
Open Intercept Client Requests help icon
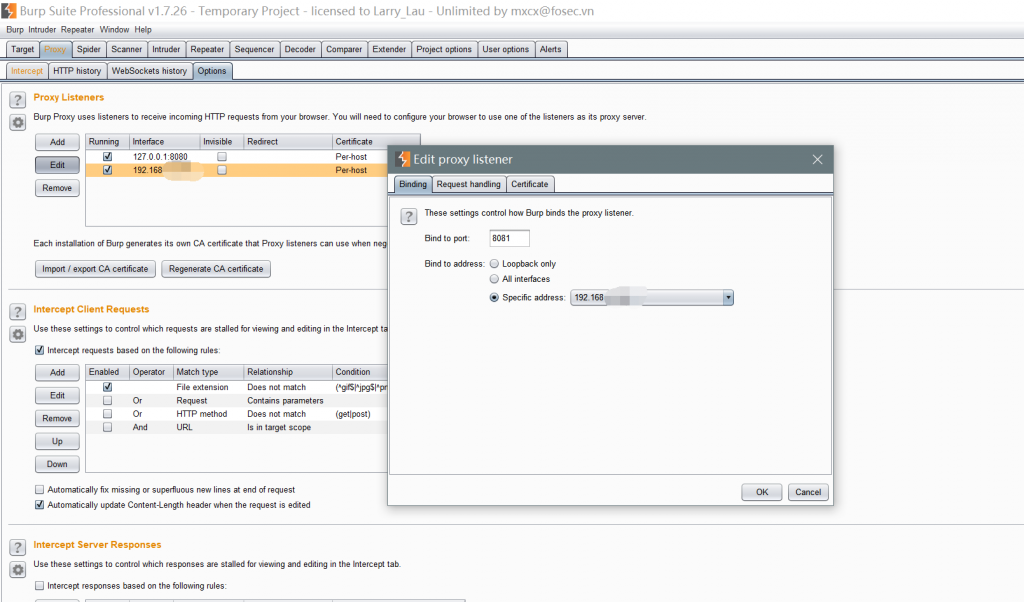coord(18,312)
